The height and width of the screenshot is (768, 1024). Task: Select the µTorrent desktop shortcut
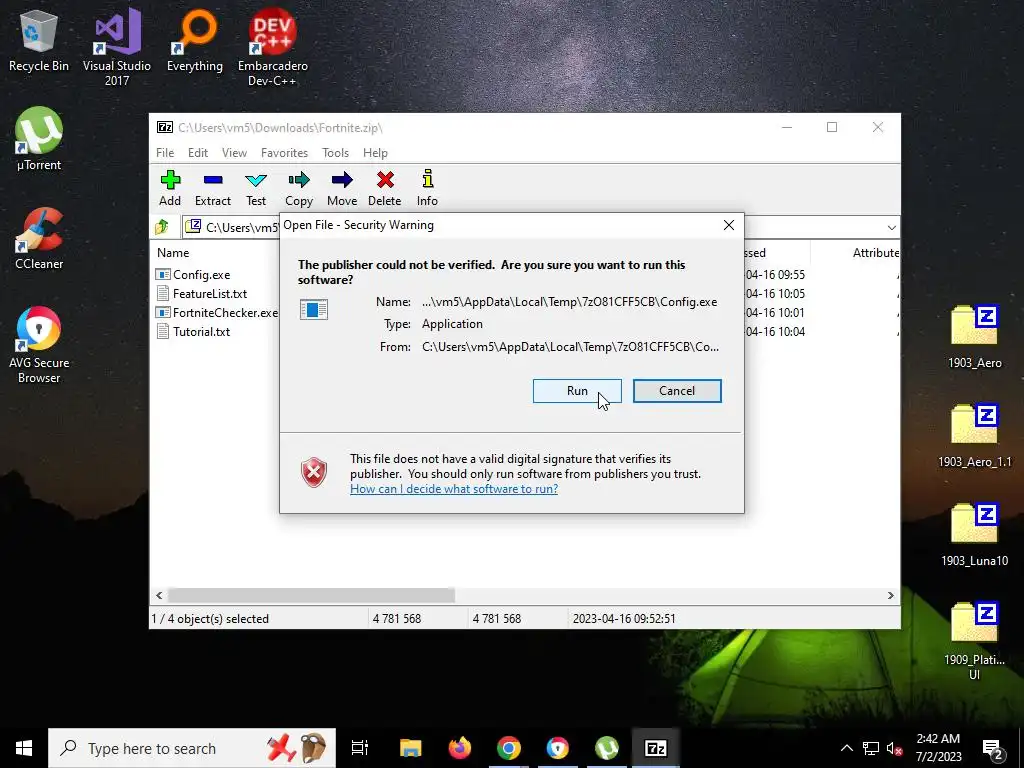pos(39,138)
